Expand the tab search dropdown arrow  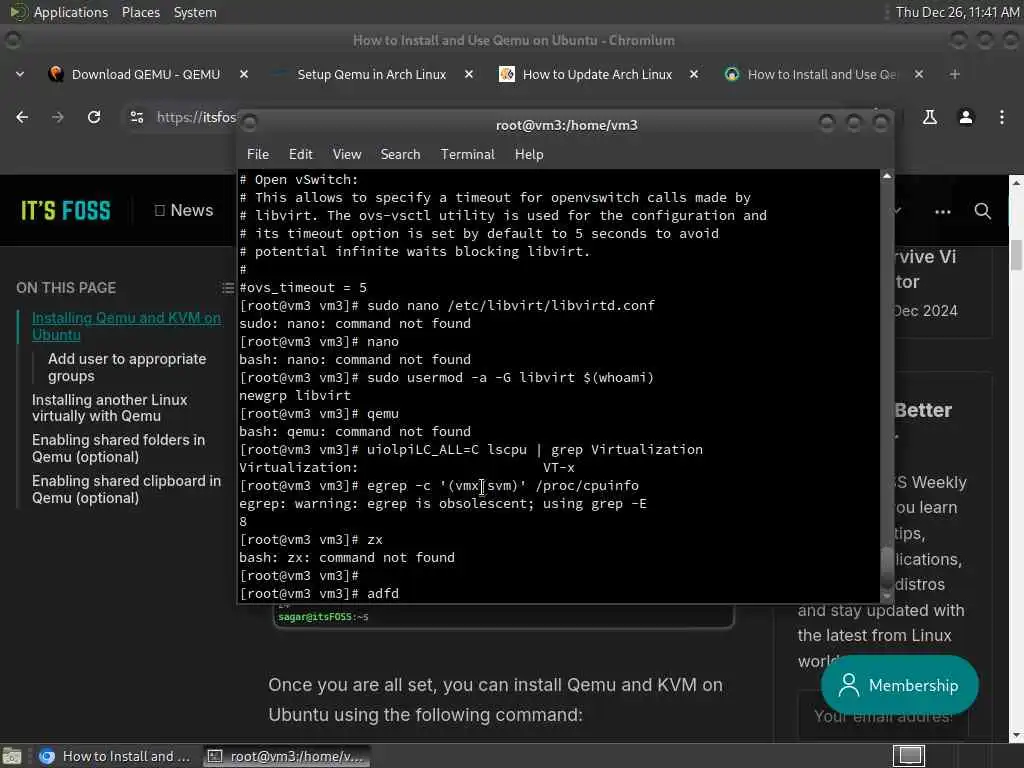pos(20,74)
